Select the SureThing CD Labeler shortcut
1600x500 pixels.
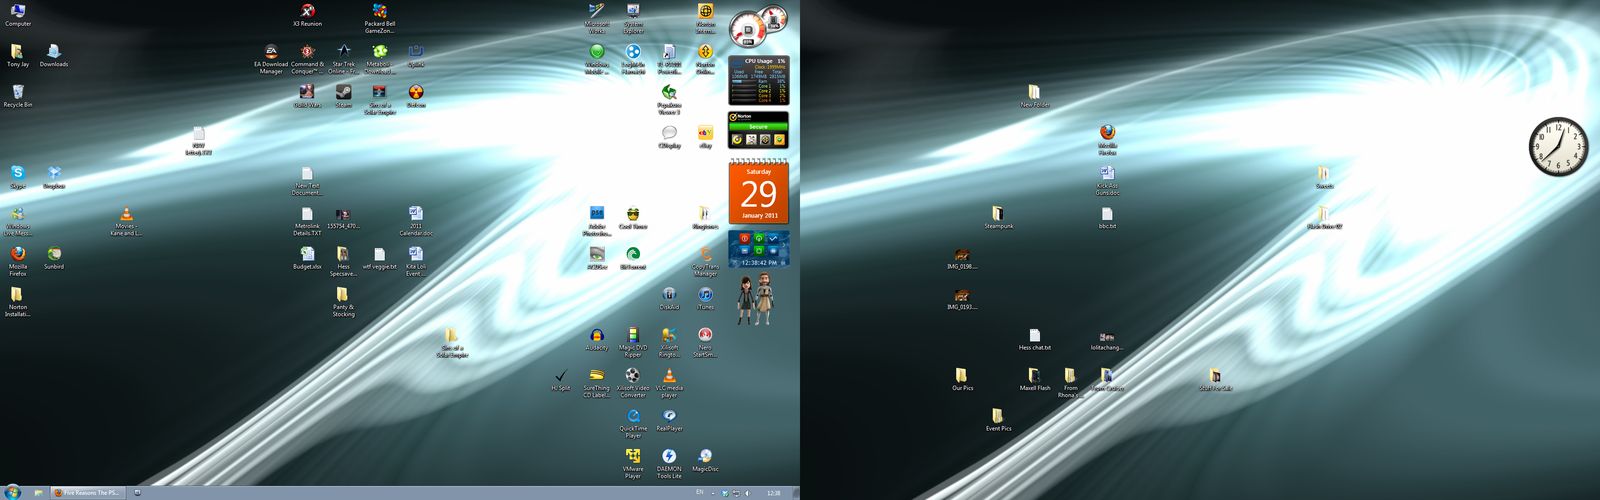pyautogui.click(x=597, y=383)
